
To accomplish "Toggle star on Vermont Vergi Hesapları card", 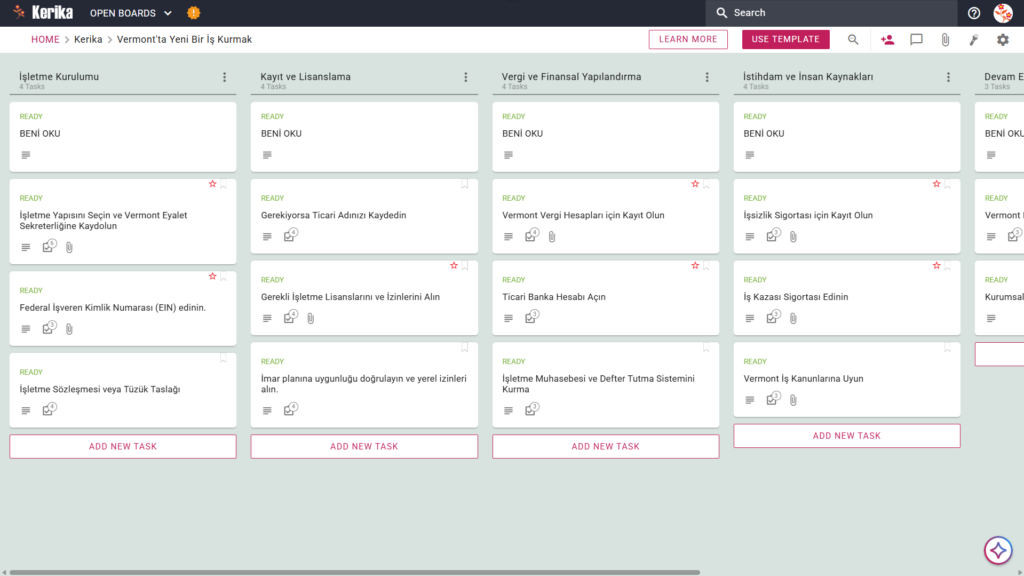I will (x=695, y=184).
